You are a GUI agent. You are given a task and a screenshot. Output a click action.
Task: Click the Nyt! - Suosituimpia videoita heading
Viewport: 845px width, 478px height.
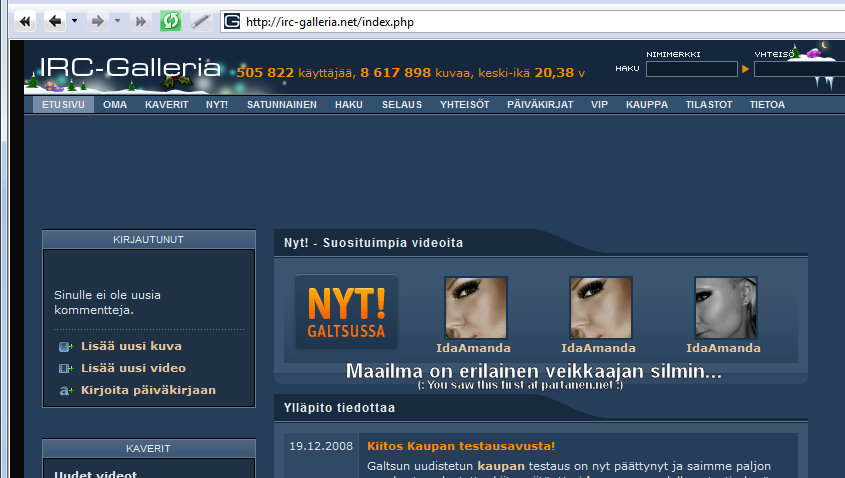(x=373, y=243)
